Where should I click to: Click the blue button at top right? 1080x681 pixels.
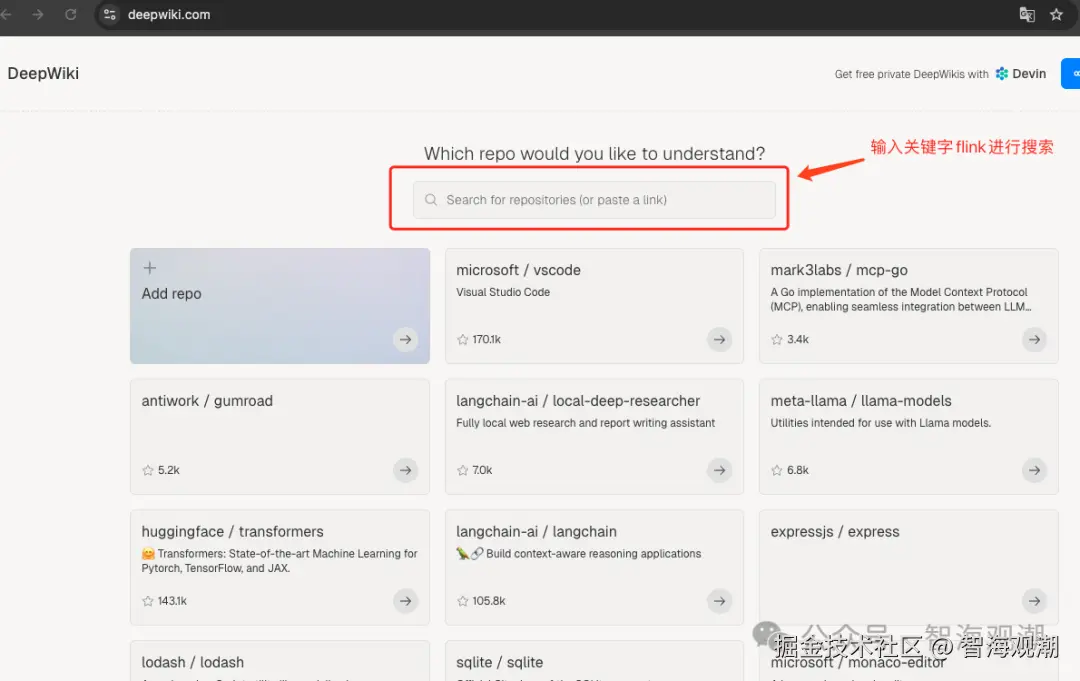(1071, 74)
